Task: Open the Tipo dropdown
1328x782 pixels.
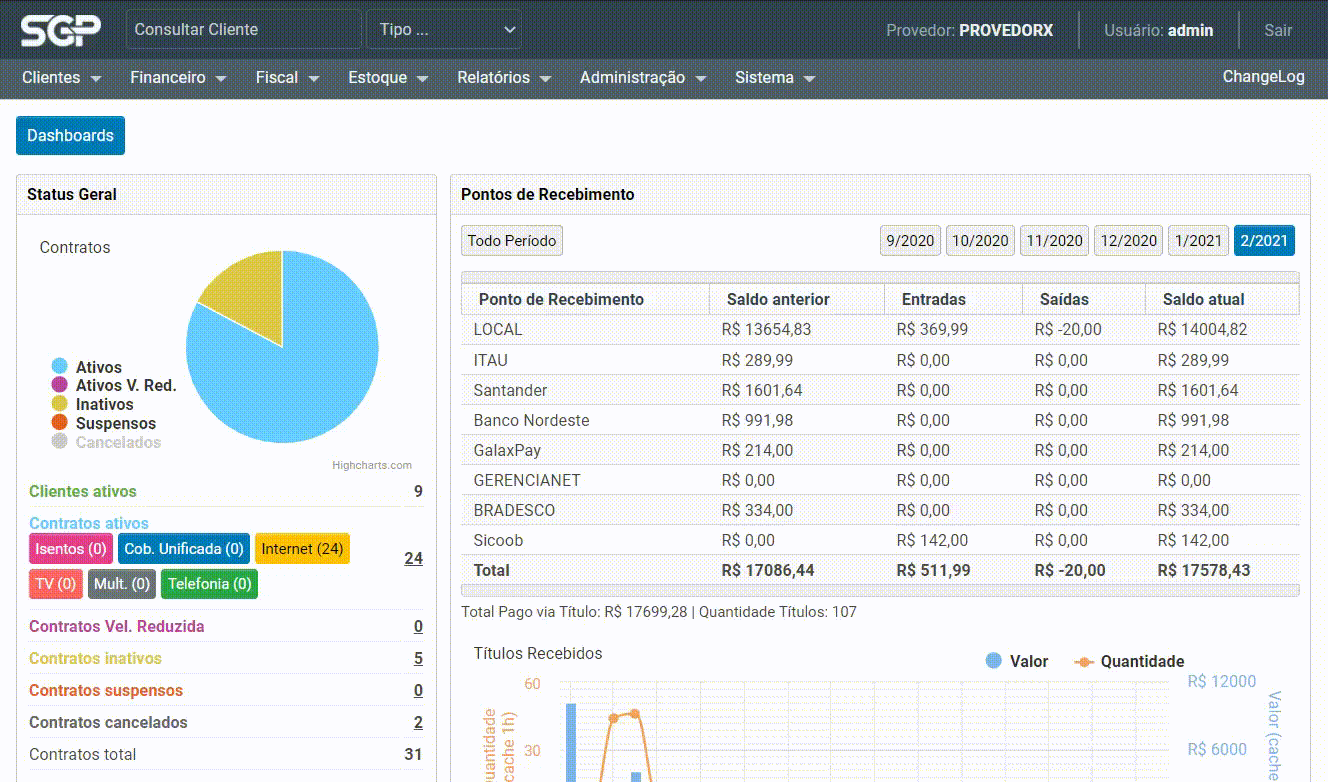Action: [x=445, y=29]
